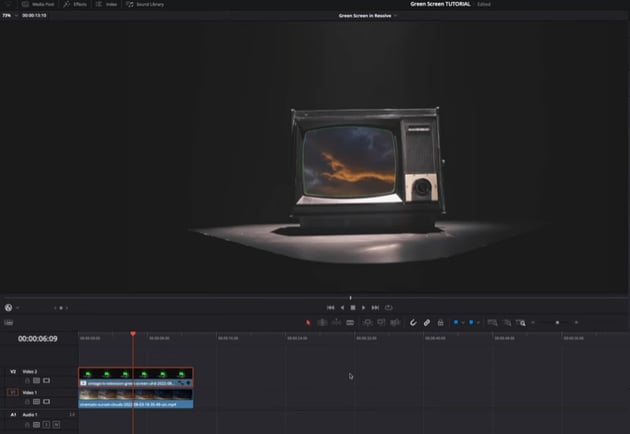The image size is (630, 434).
Task: Disable the Video 1 track visibility
Action: pos(47,401)
